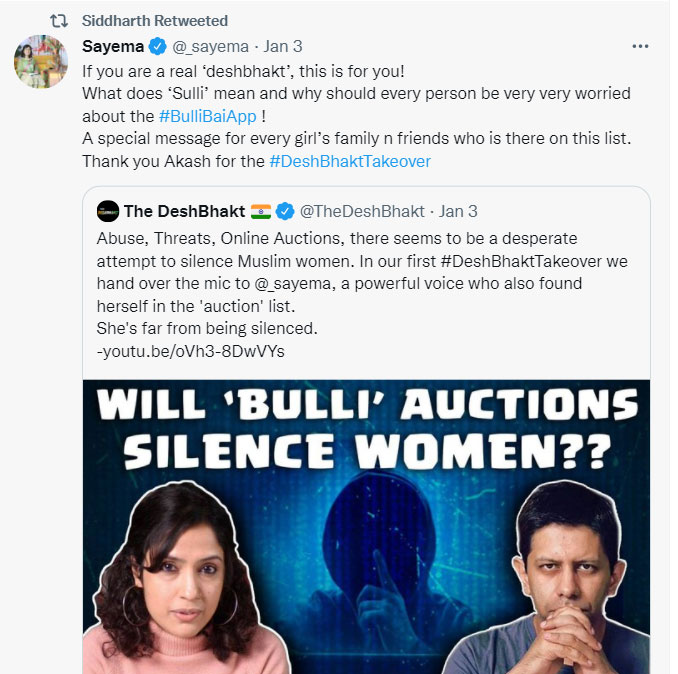Click the retweet icon beside Siddharth Retweeted

(x=59, y=20)
